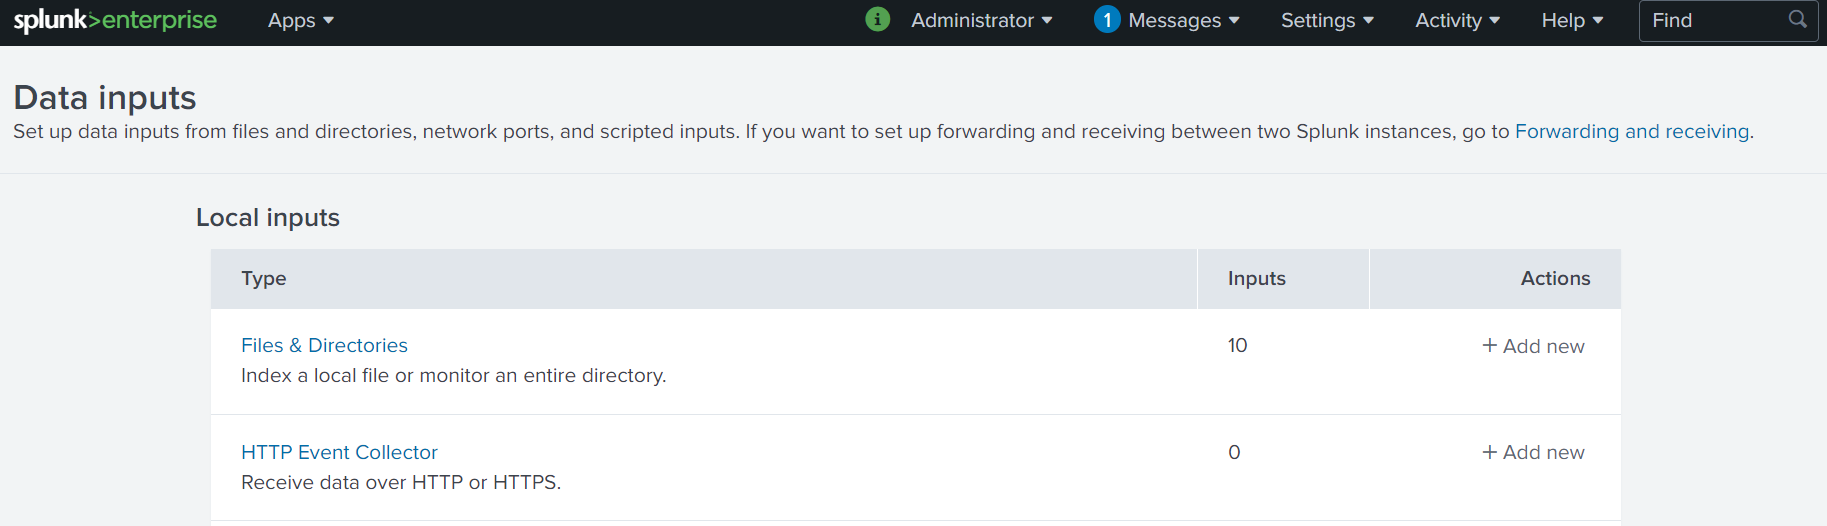Add new HTTP Event Collector input
This screenshot has height=526, width=1827.
click(x=1533, y=452)
